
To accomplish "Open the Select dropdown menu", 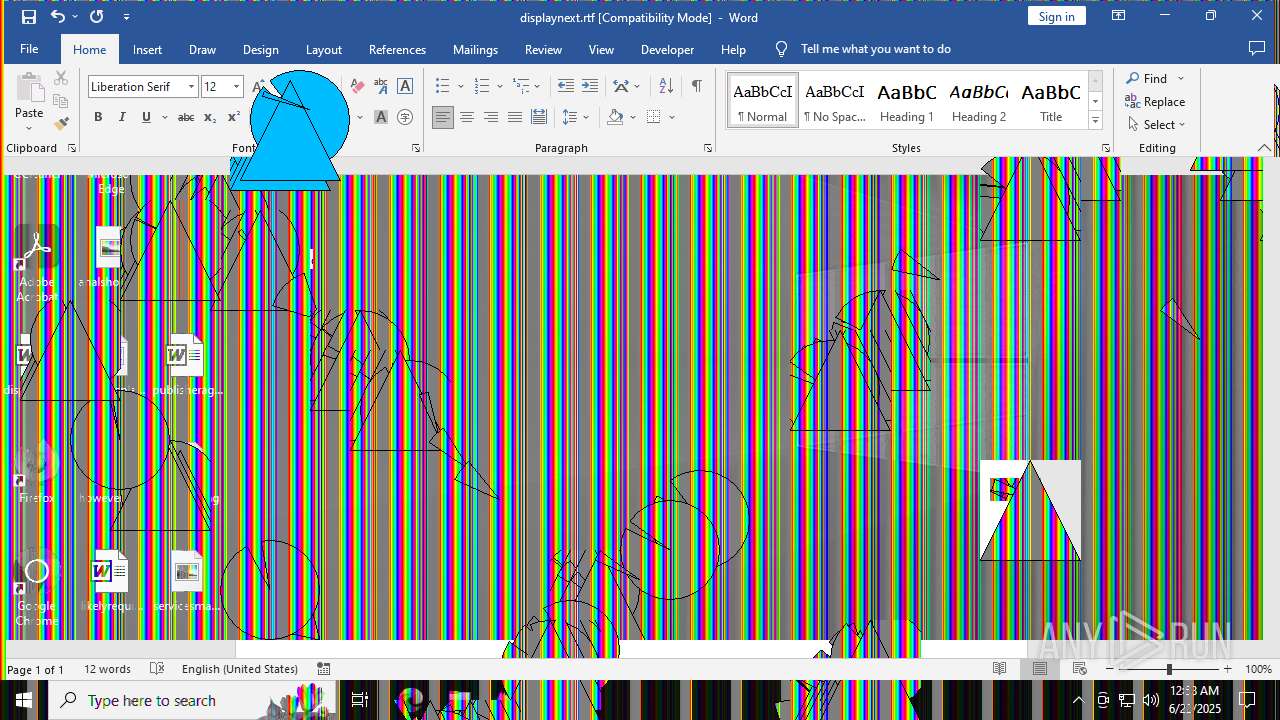I will click(x=1156, y=124).
